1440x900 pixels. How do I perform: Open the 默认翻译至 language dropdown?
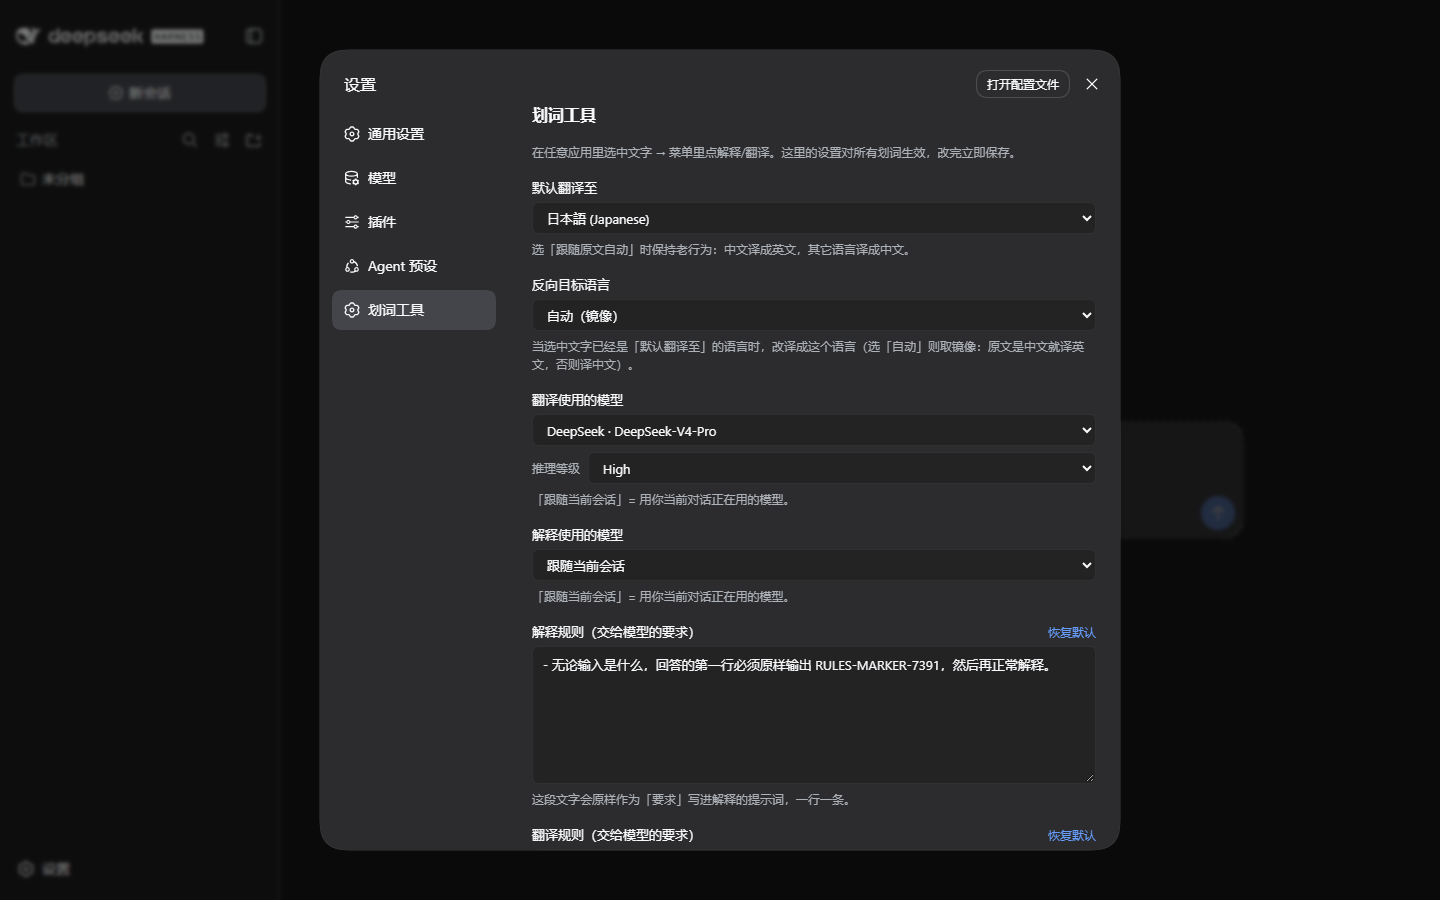813,218
